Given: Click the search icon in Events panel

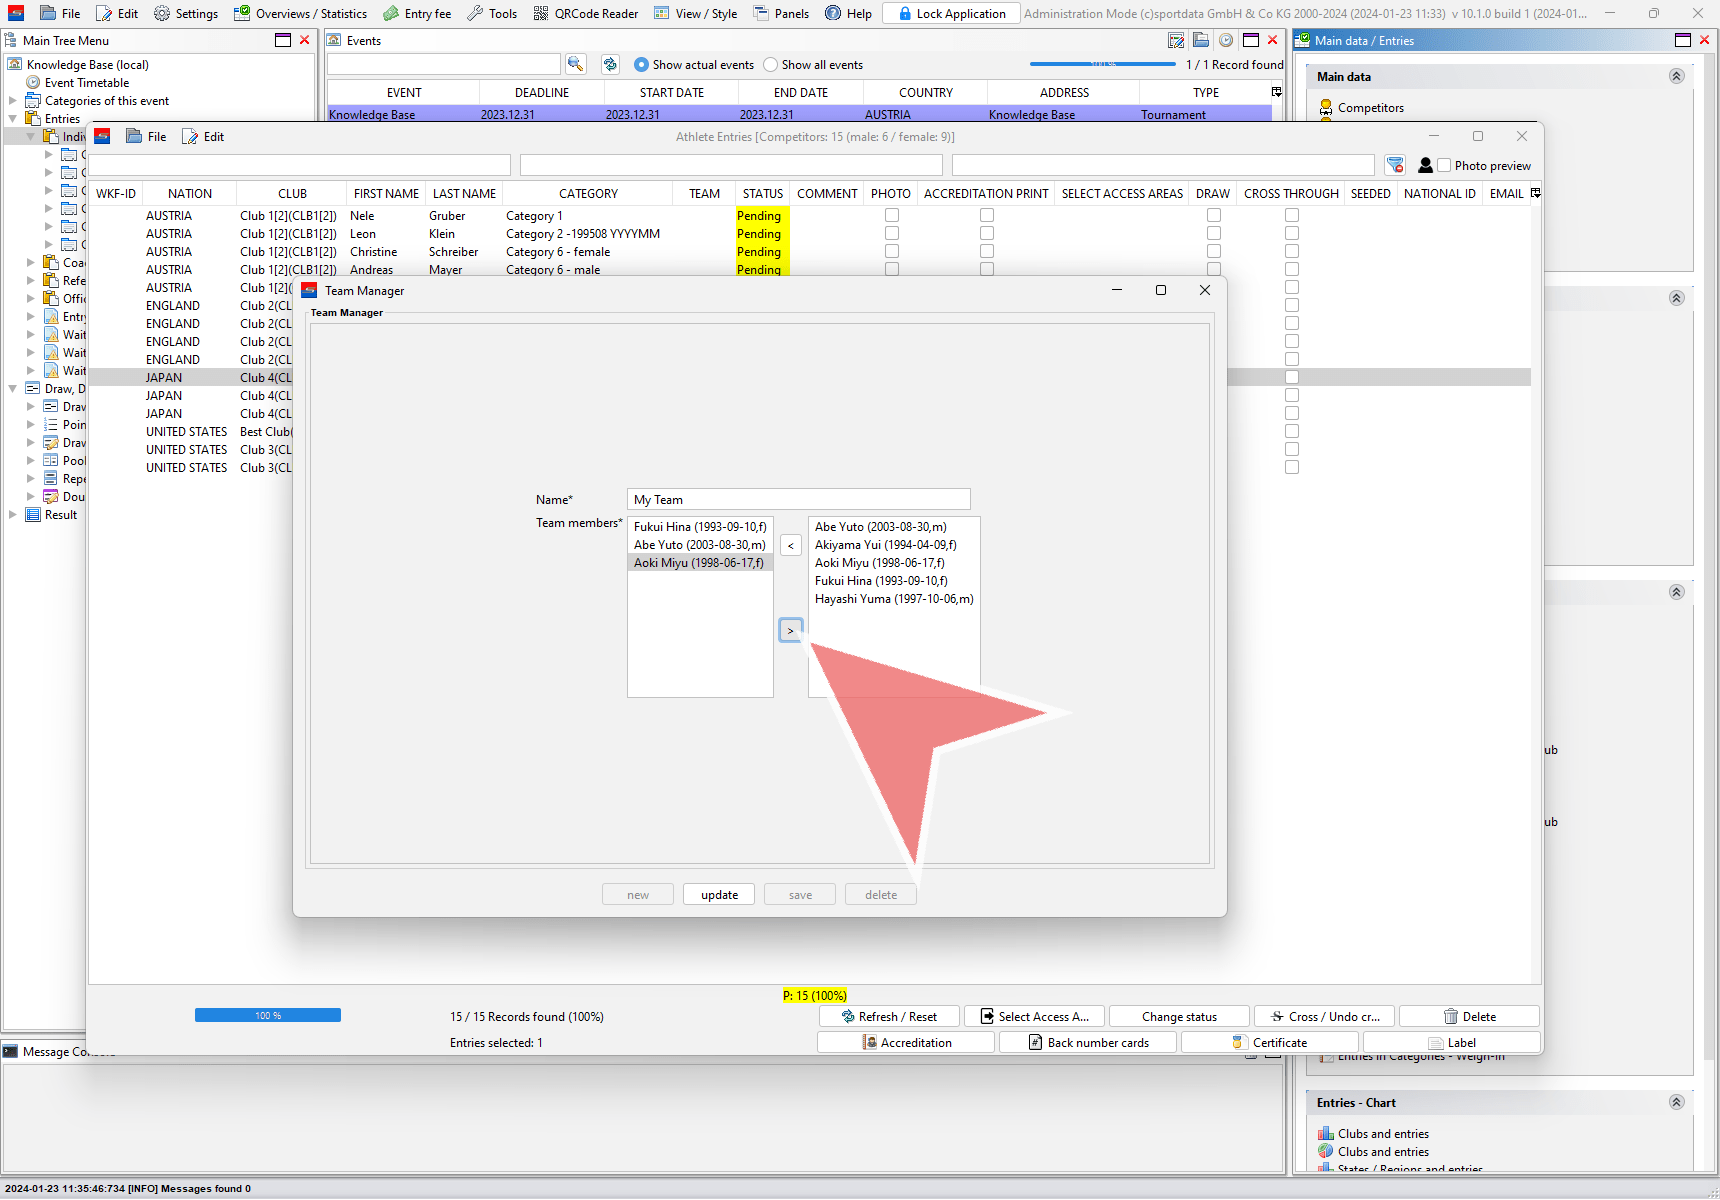Looking at the screenshot, I should pos(575,64).
